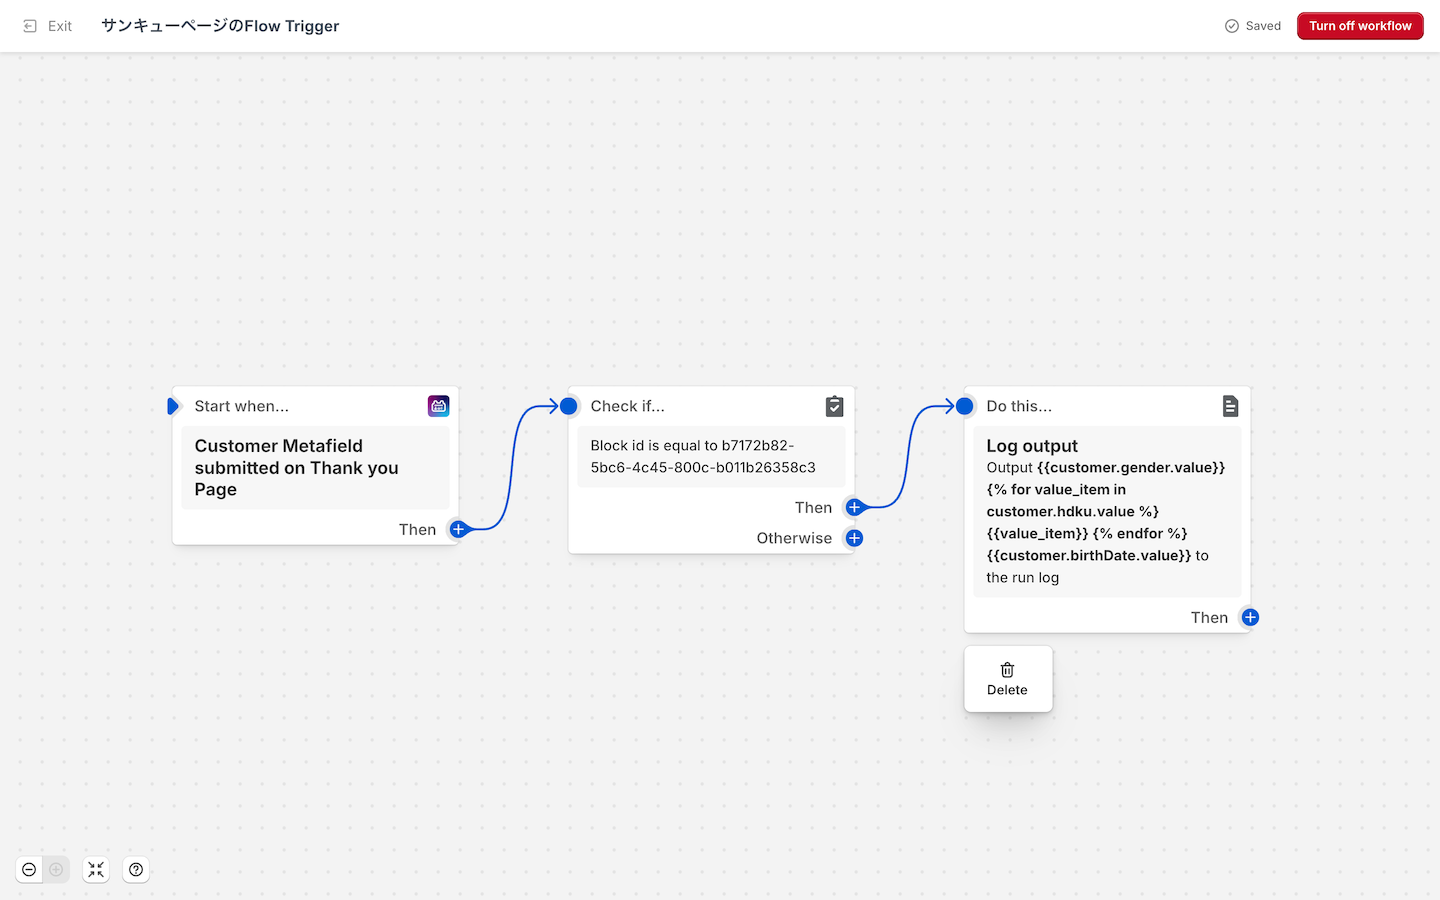Click the workflow title サンキューページのFlow Trigger
This screenshot has height=900, width=1440.
click(220, 26)
